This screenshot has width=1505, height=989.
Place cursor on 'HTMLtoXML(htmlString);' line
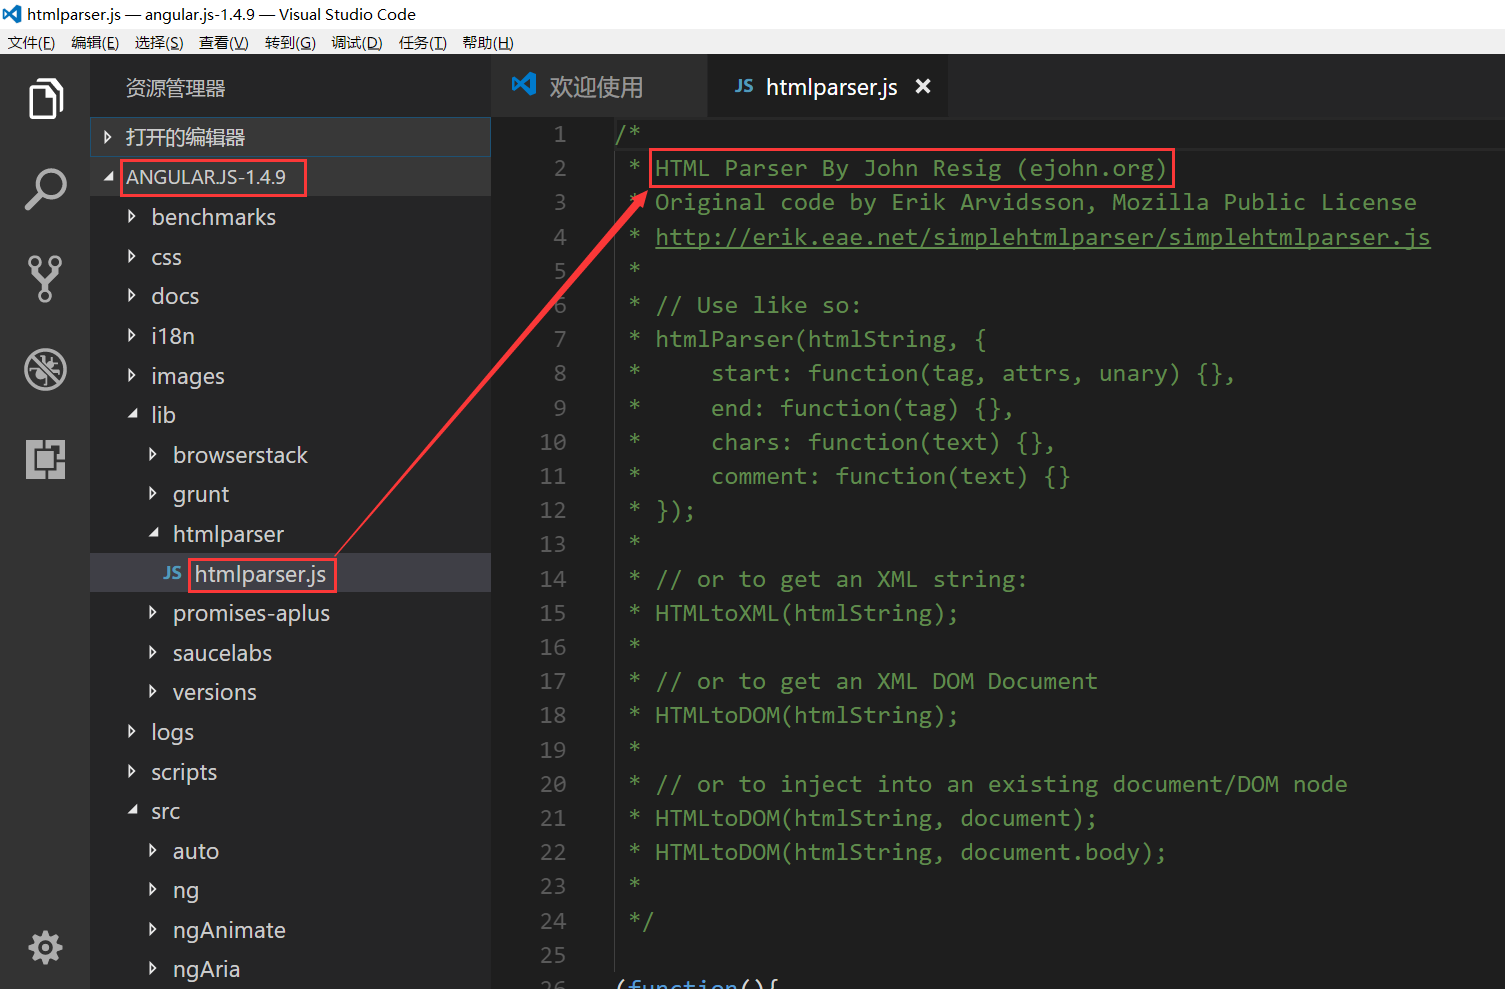(806, 613)
